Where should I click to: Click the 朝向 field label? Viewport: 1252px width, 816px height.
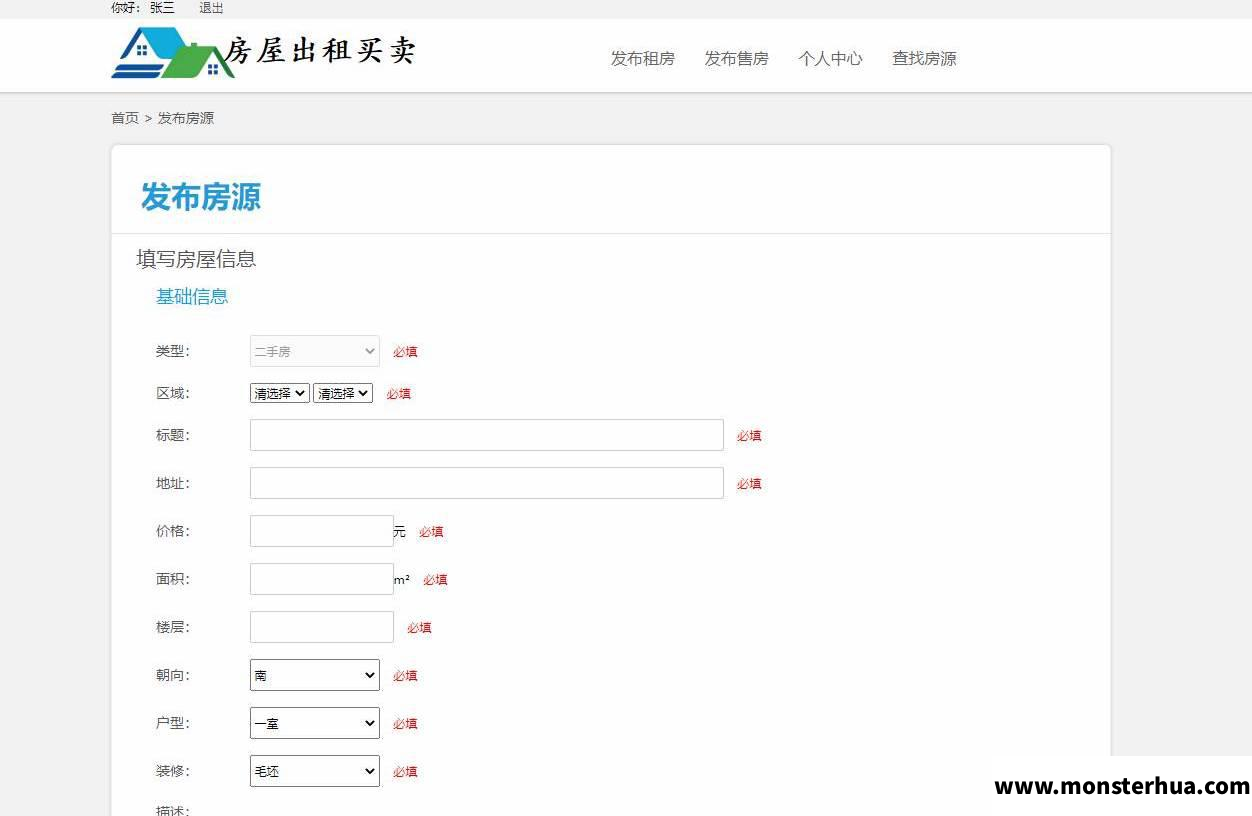pyautogui.click(x=172, y=675)
